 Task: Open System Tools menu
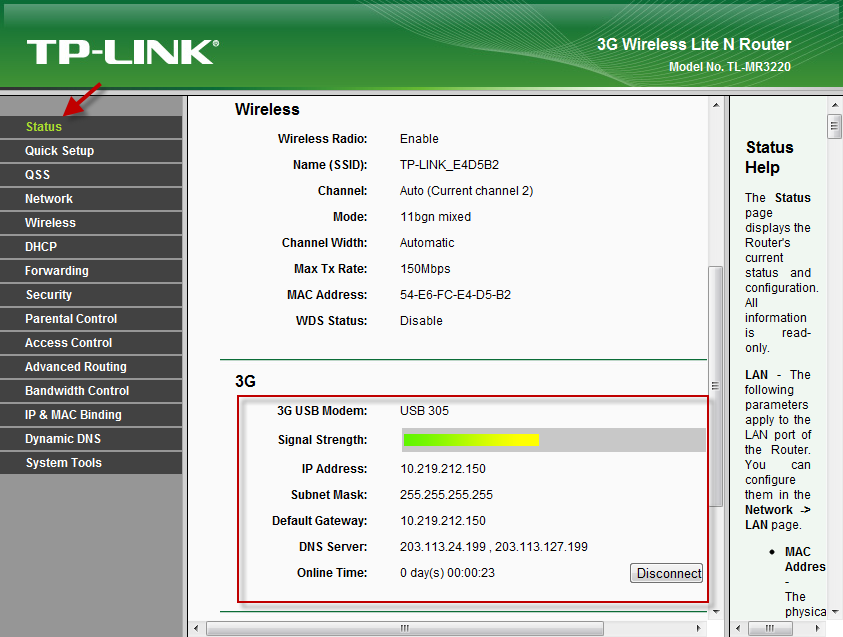tap(91, 463)
